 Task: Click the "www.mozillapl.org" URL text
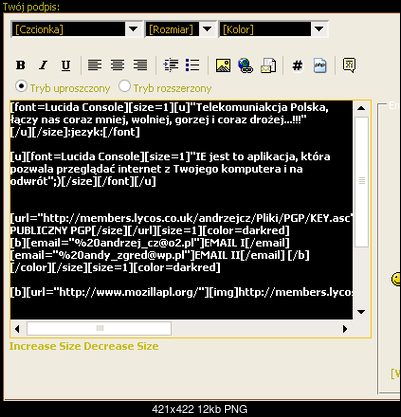(147, 292)
